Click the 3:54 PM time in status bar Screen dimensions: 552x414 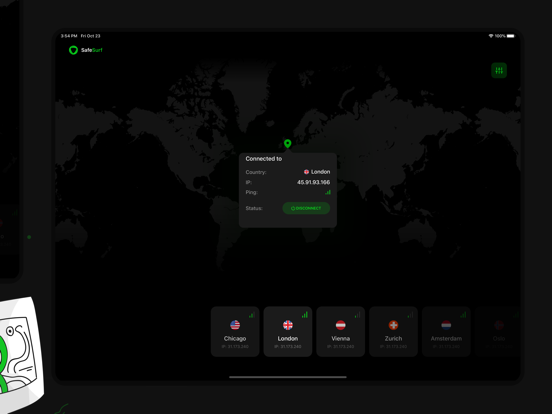click(69, 36)
